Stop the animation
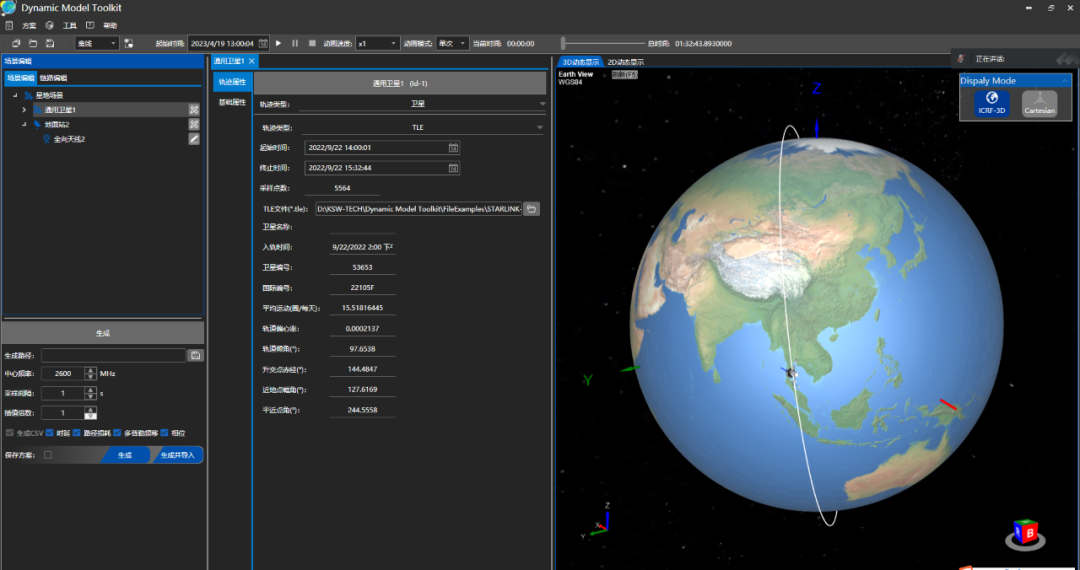This screenshot has height=570, width=1080. pyautogui.click(x=312, y=43)
